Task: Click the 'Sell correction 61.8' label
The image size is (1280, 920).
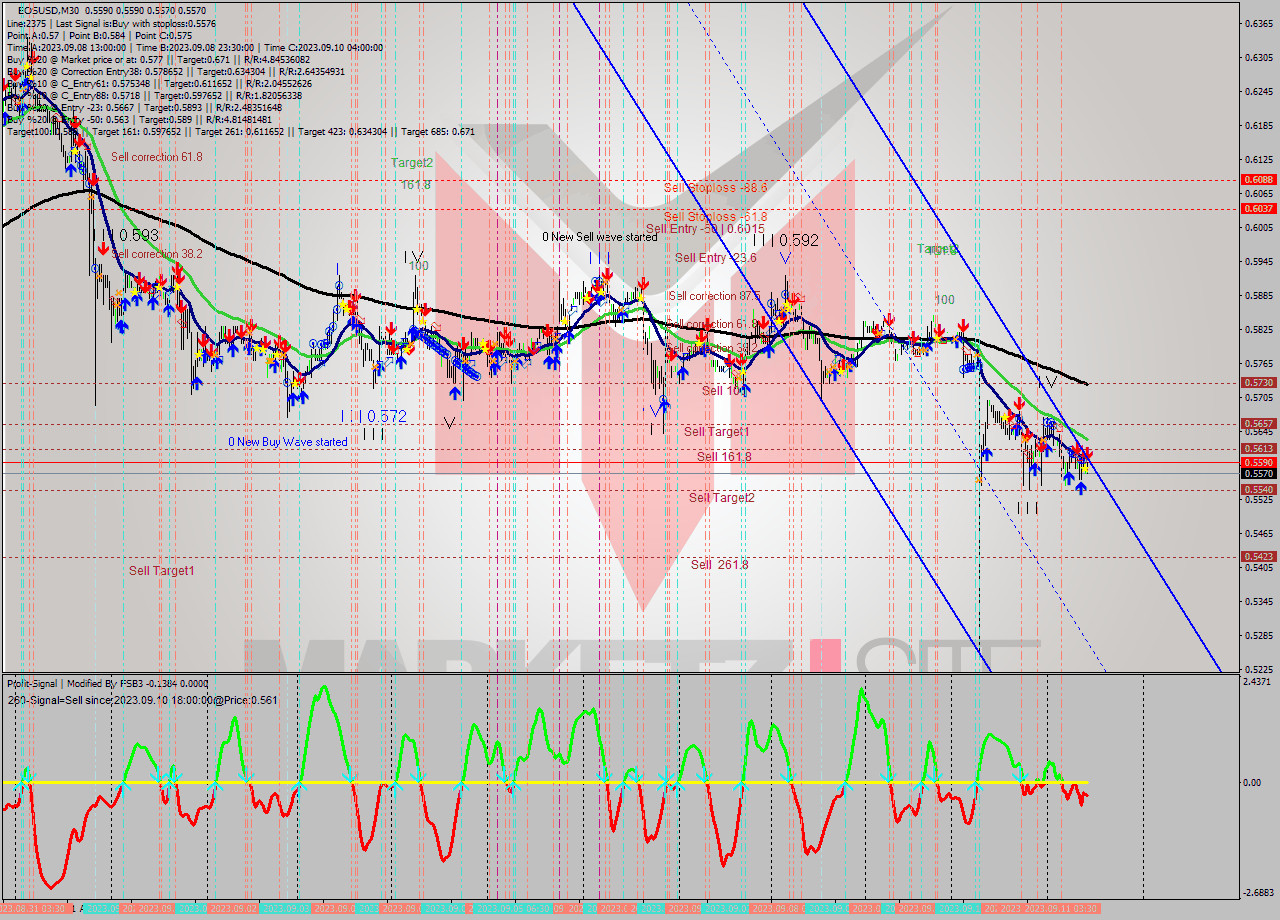Action: tap(156, 157)
